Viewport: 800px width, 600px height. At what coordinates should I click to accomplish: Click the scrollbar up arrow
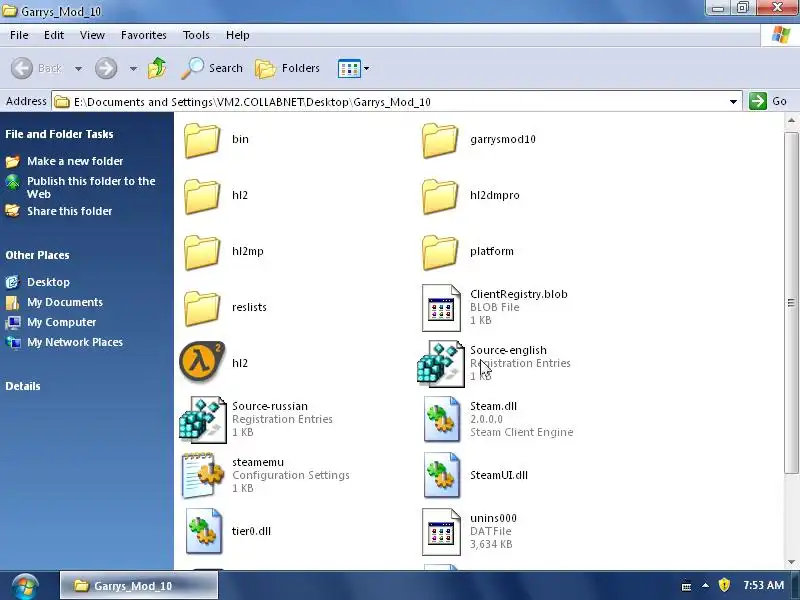click(791, 121)
